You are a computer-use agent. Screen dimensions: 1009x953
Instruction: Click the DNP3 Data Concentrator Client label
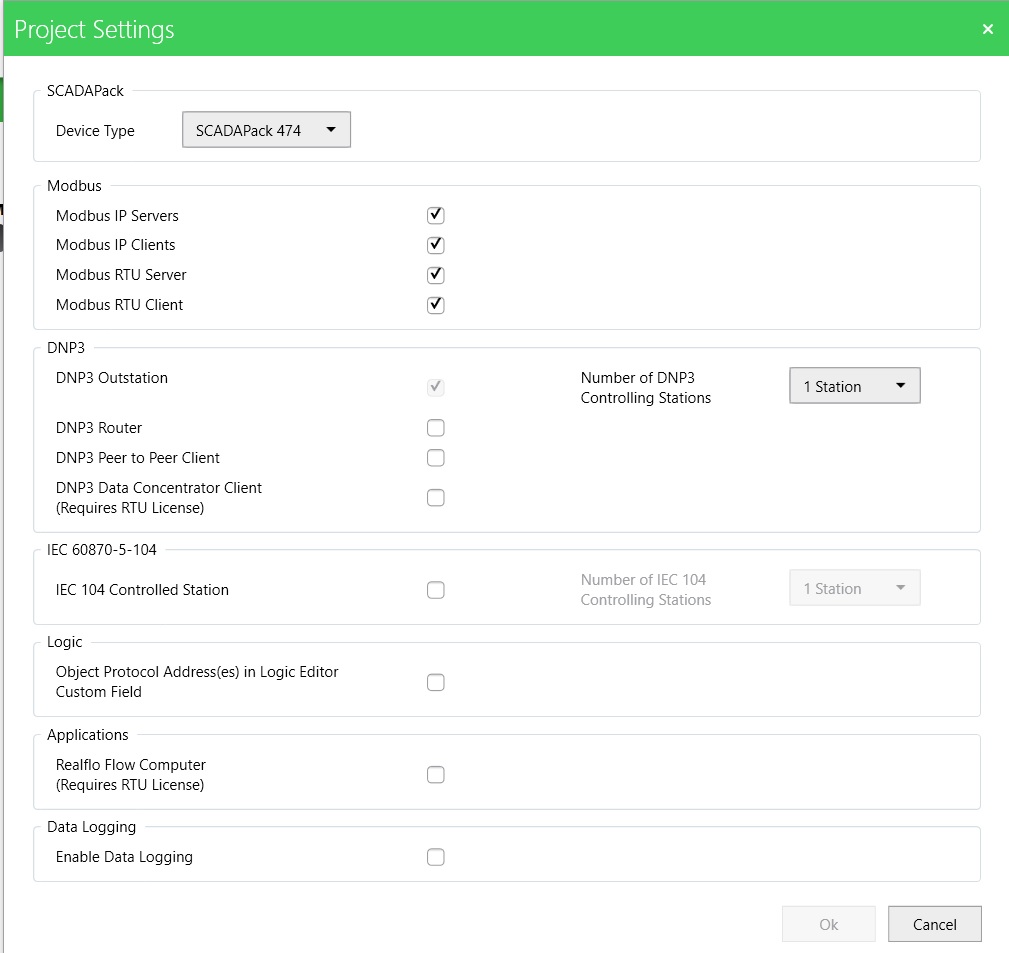(158, 497)
